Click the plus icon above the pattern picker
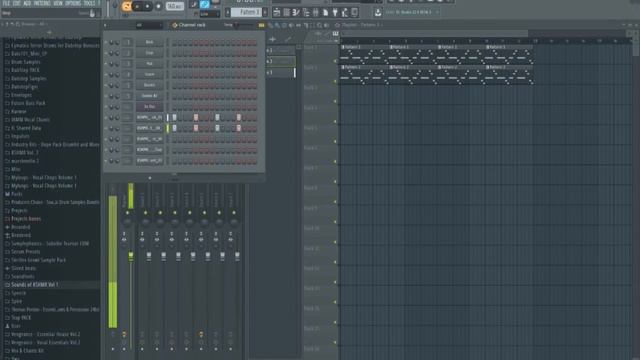This screenshot has width=640, height=360. (273, 40)
